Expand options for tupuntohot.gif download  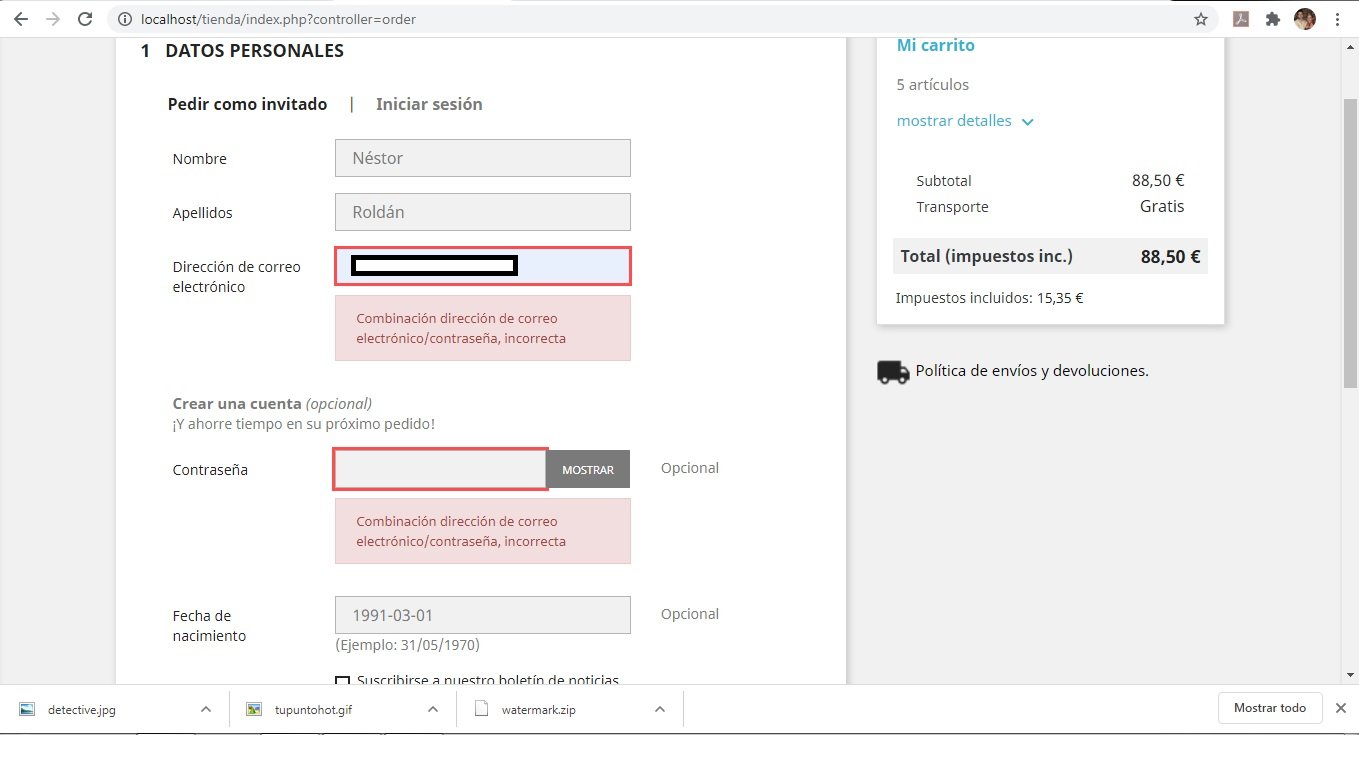(433, 709)
